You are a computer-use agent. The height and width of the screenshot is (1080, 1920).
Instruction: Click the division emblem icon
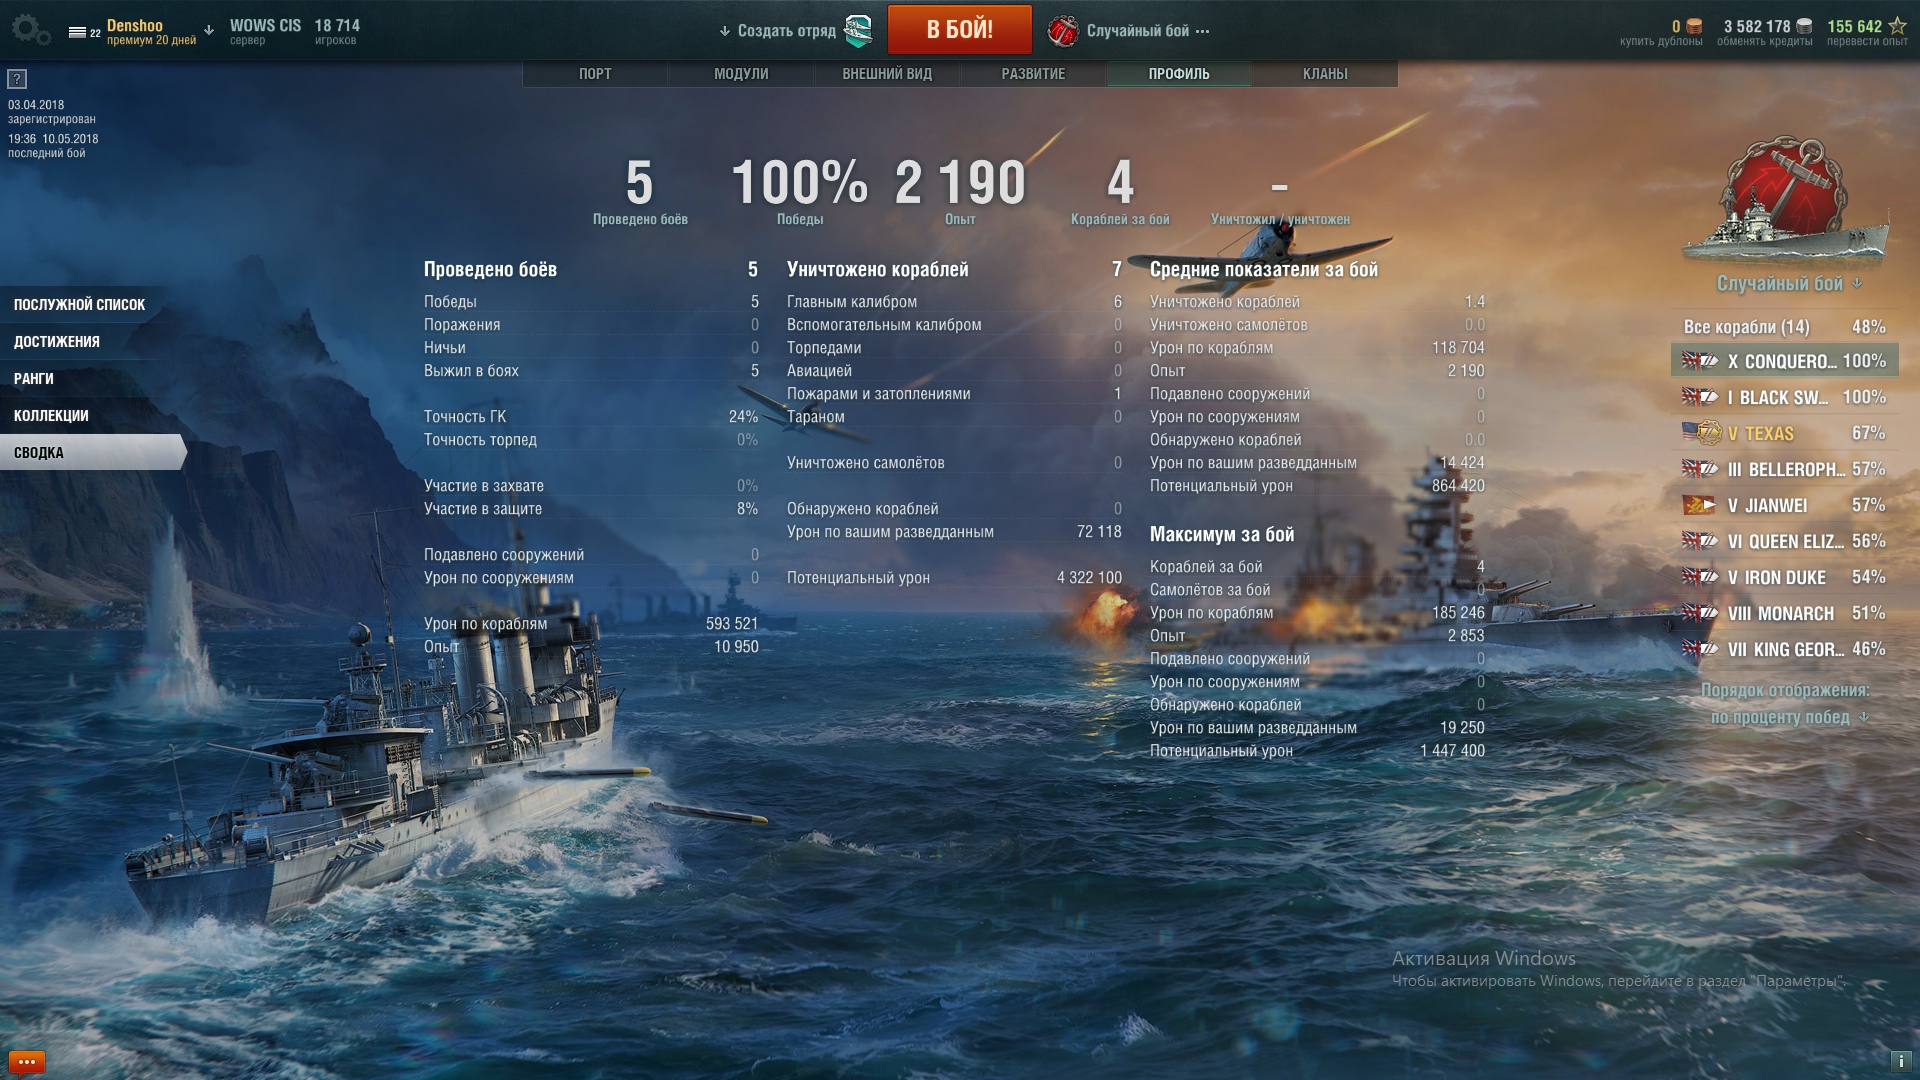point(858,31)
